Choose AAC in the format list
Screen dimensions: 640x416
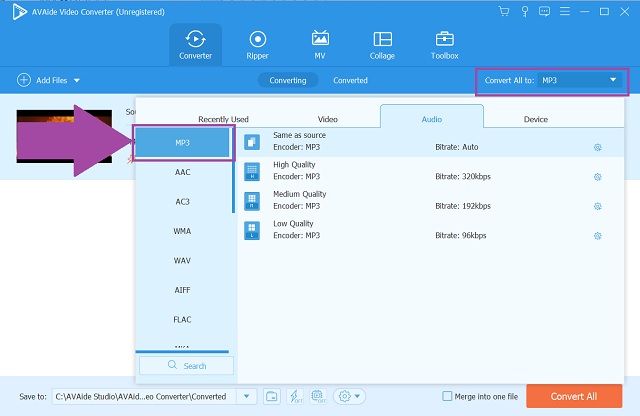click(182, 172)
